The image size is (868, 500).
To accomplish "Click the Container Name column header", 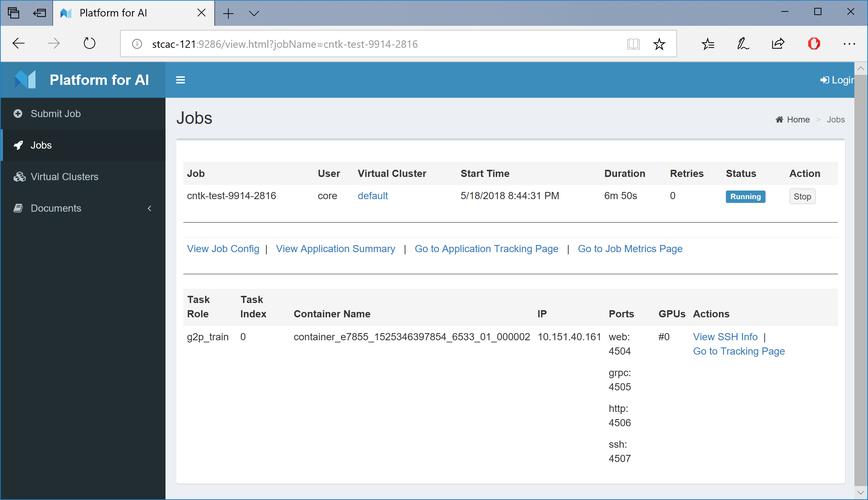I will (x=332, y=314).
